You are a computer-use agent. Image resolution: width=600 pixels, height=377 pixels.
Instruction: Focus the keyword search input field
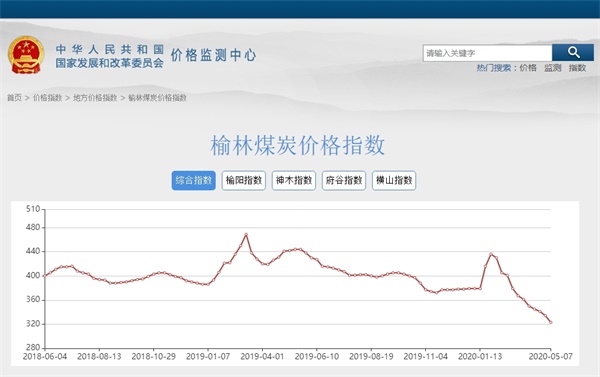tap(488, 53)
